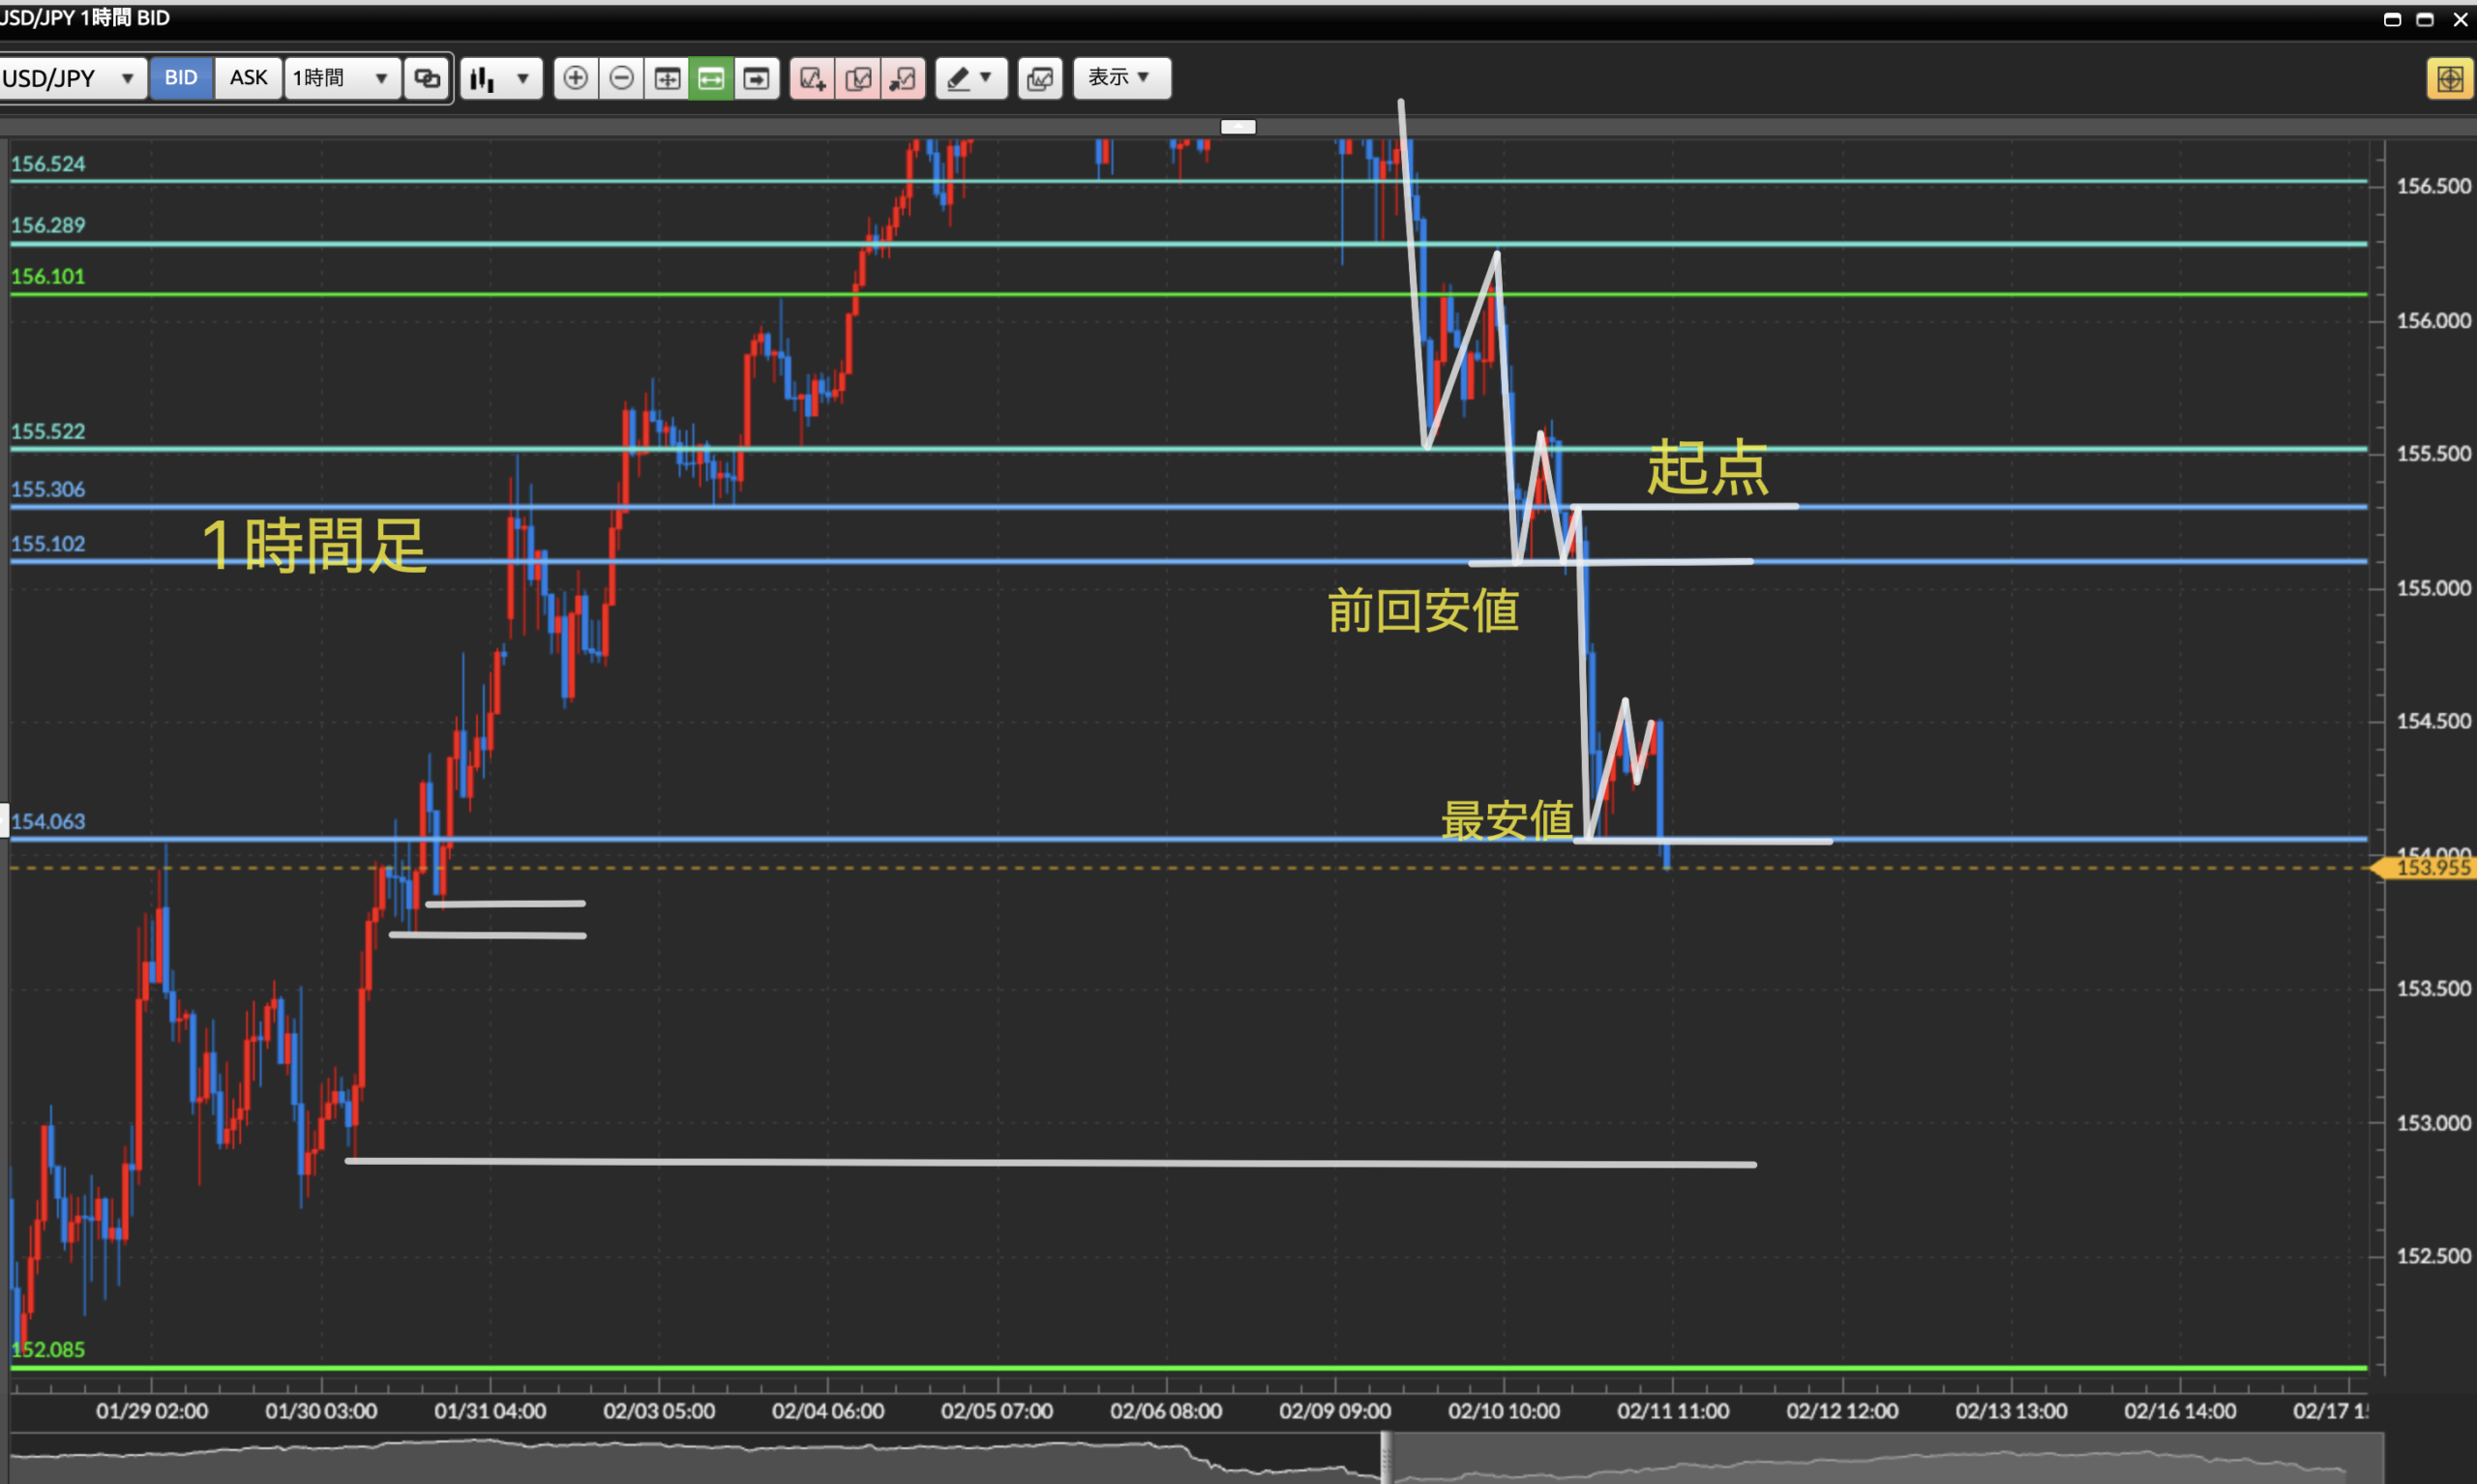Click the zoom in plus icon
Screen dimensions: 2477x1484
click(x=575, y=78)
